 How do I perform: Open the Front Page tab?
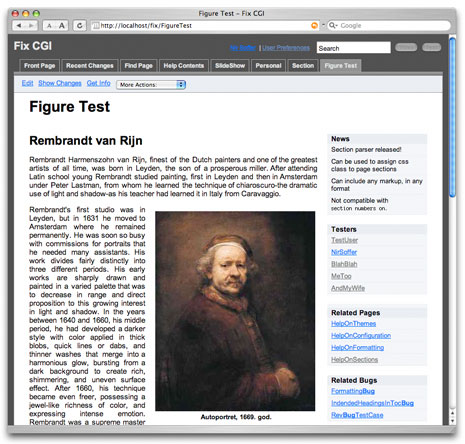tap(39, 66)
